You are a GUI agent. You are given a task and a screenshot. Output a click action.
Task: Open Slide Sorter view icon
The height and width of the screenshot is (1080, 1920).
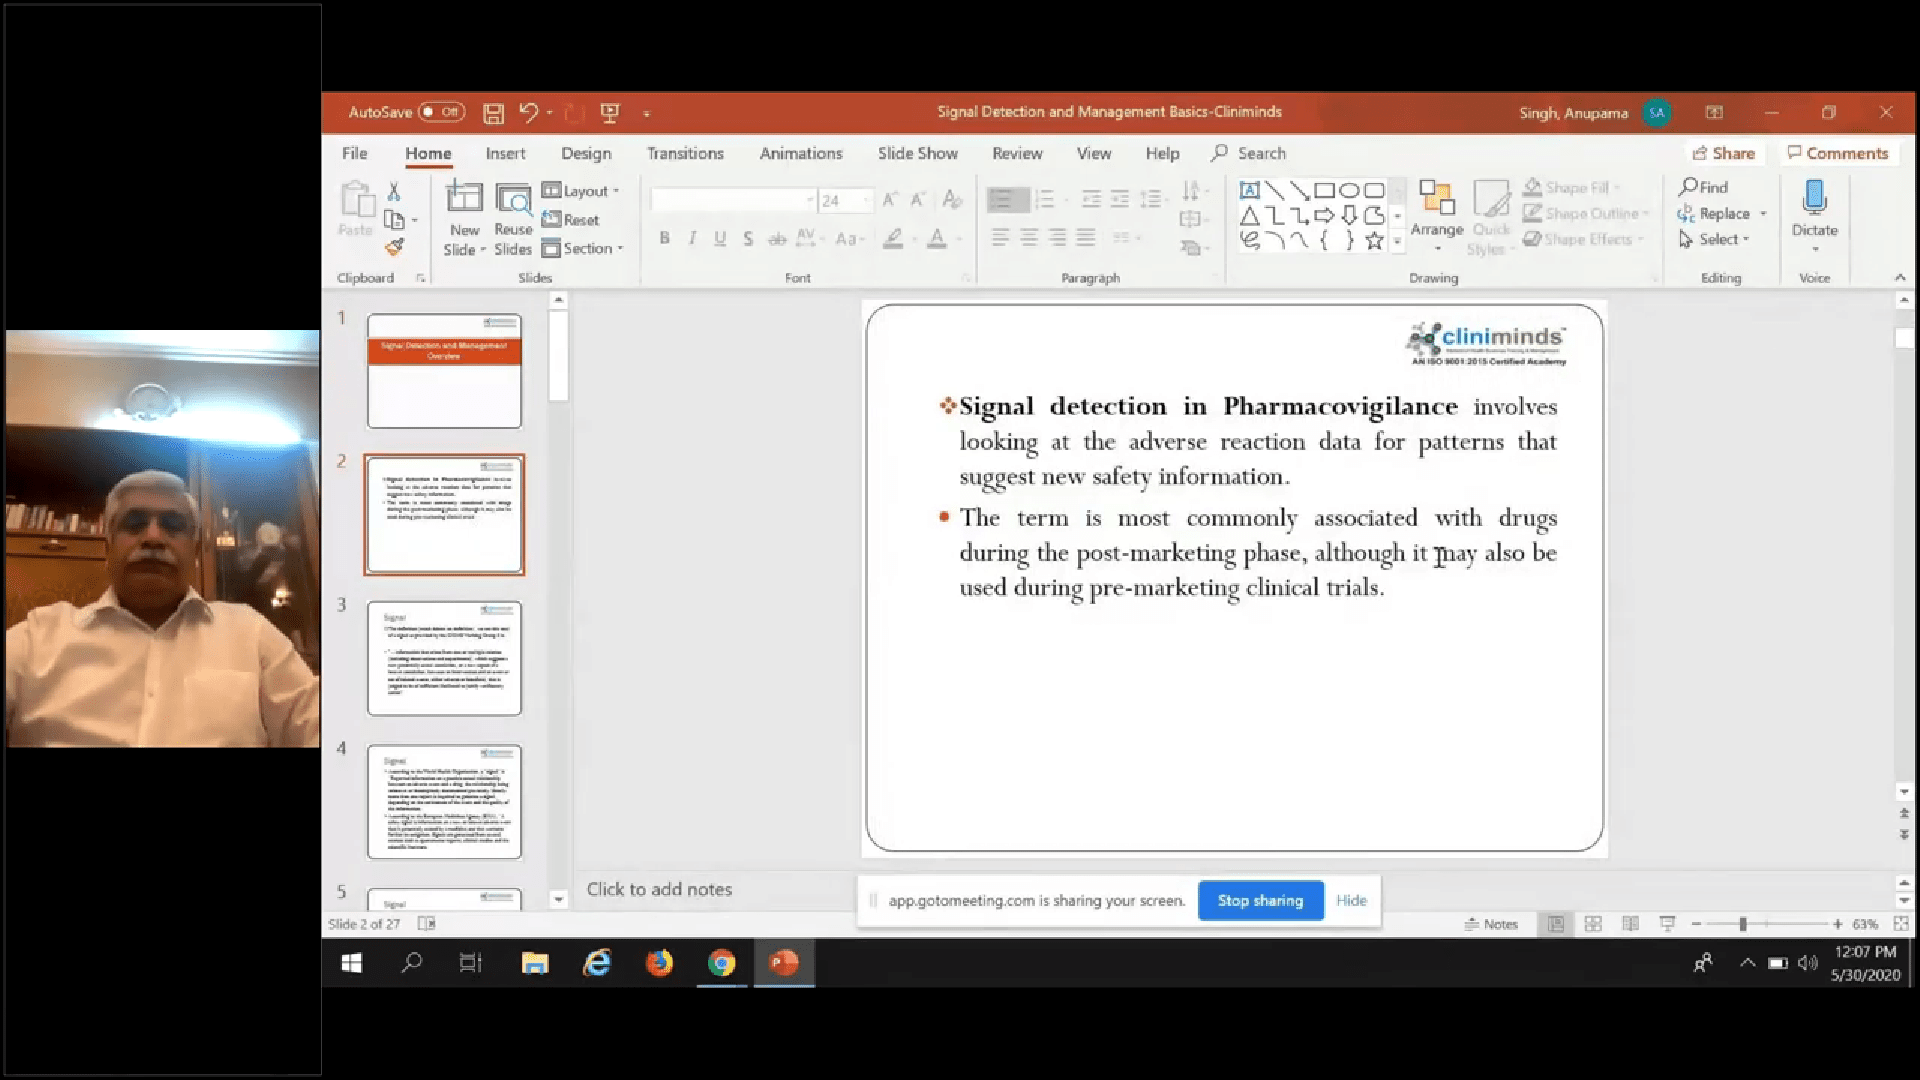point(1593,924)
